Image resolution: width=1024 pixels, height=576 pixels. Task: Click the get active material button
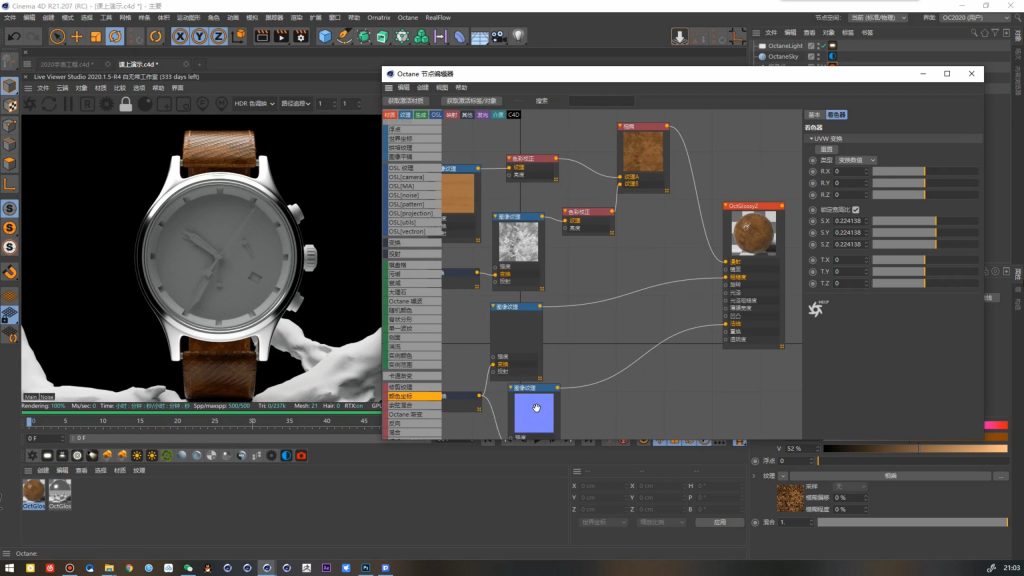click(406, 101)
